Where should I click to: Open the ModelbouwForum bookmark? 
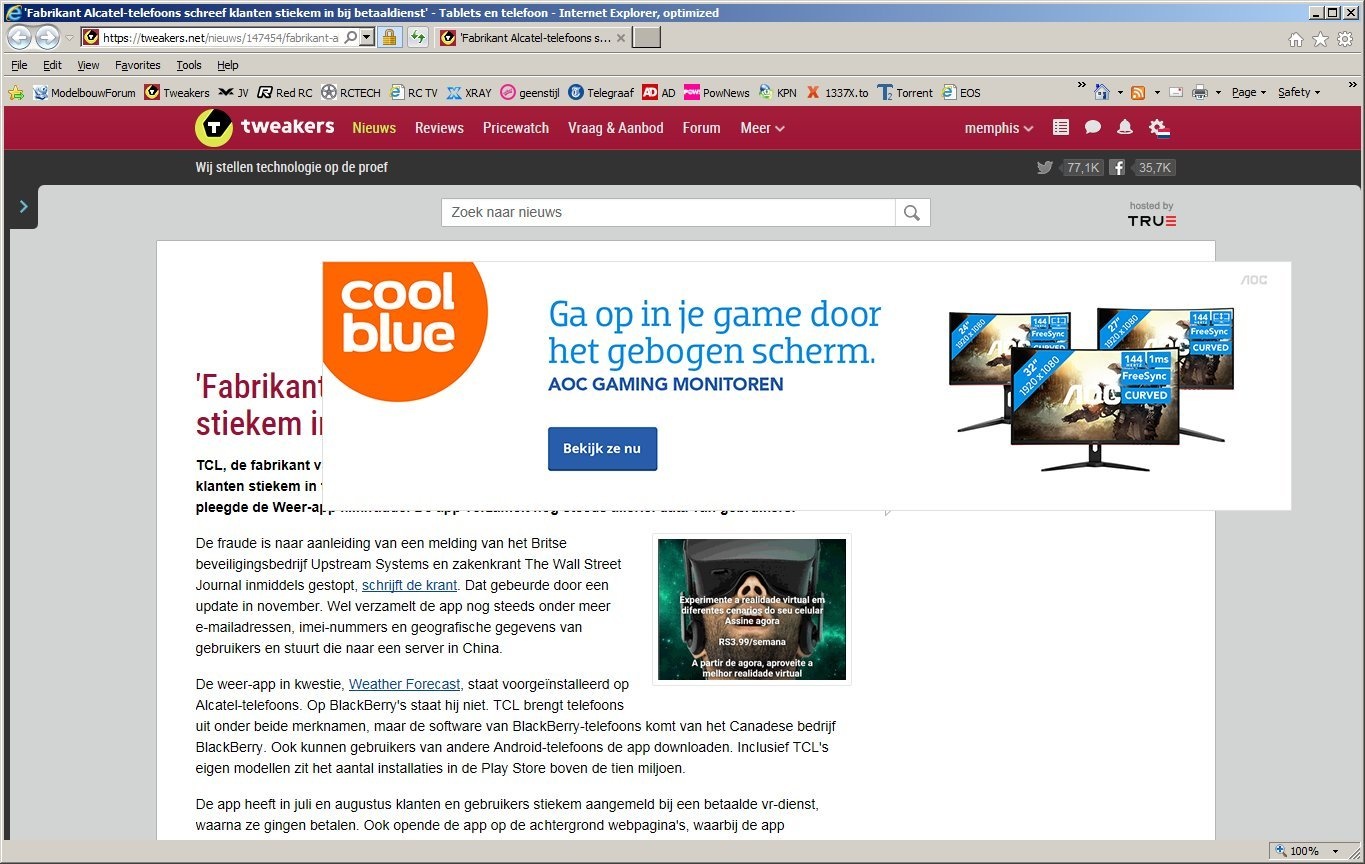point(84,93)
